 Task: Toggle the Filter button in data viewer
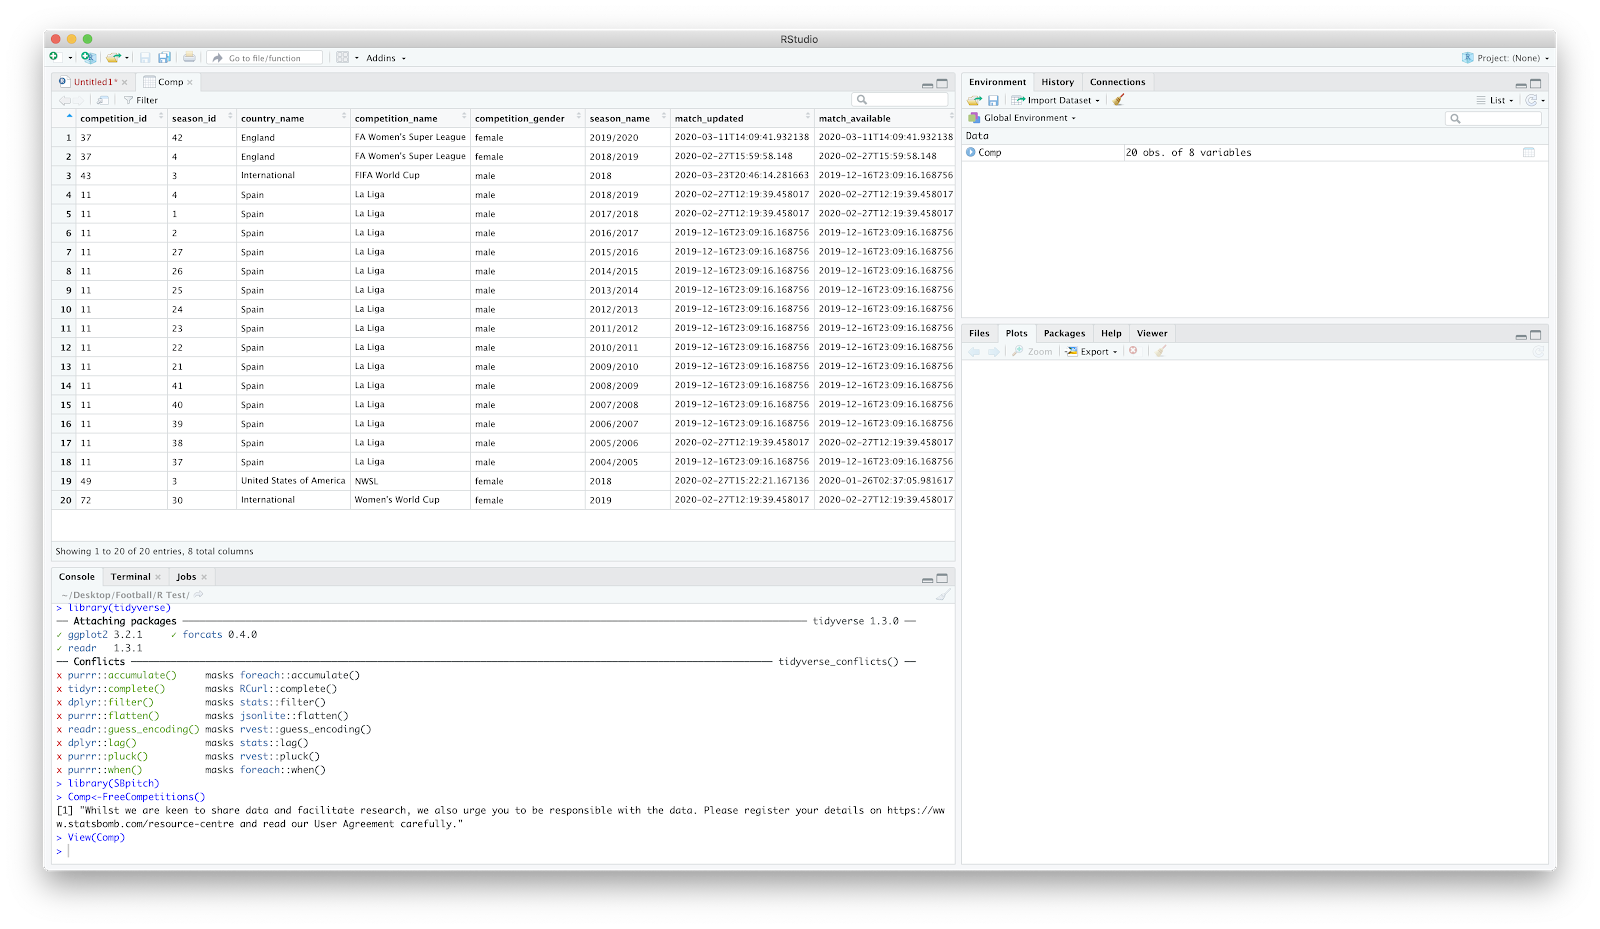tap(141, 100)
